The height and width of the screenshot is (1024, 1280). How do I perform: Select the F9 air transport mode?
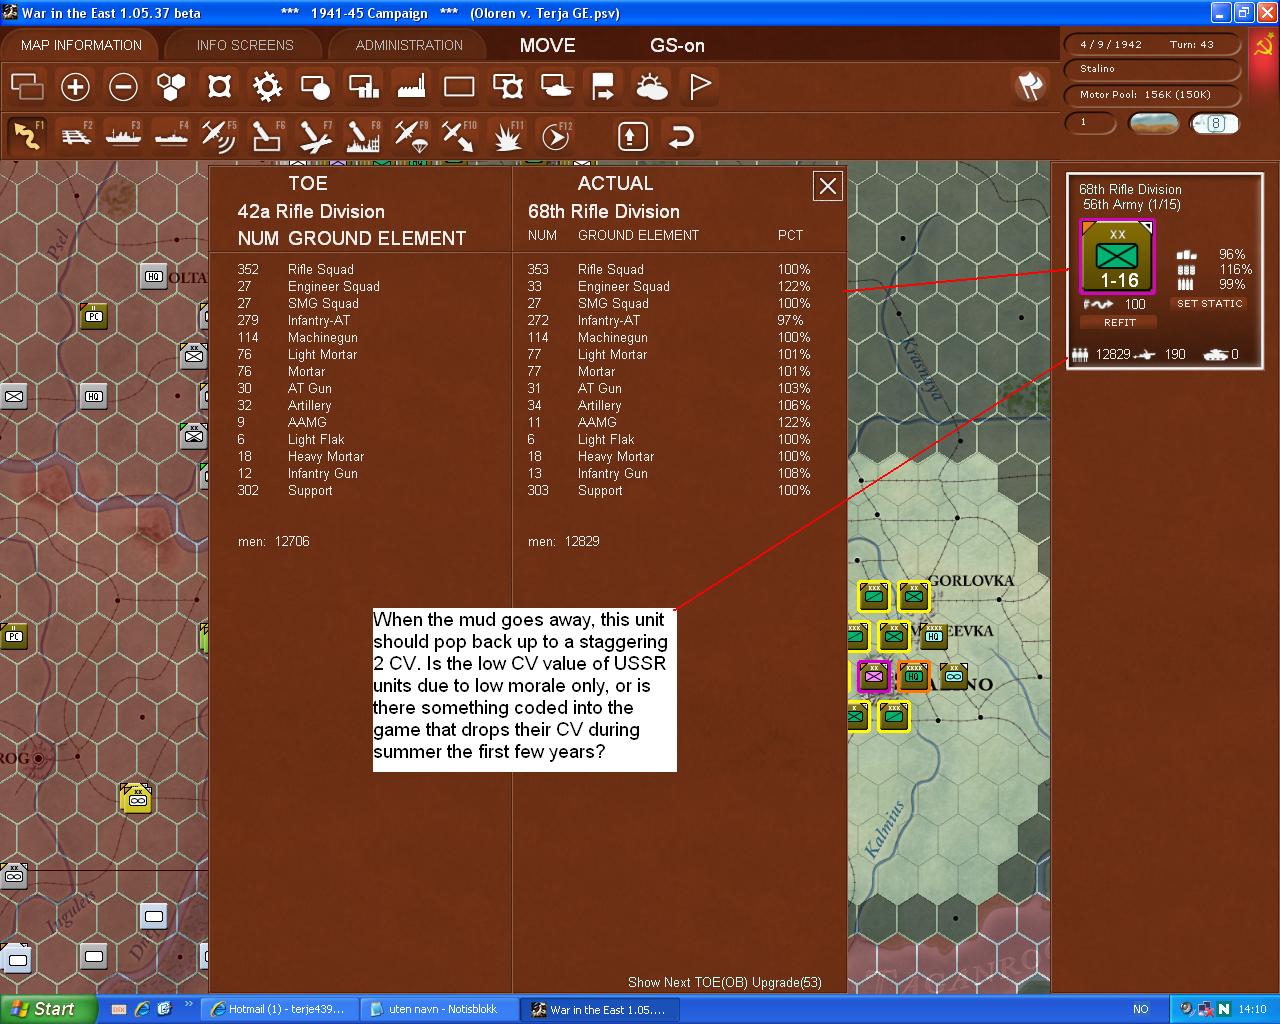(411, 136)
